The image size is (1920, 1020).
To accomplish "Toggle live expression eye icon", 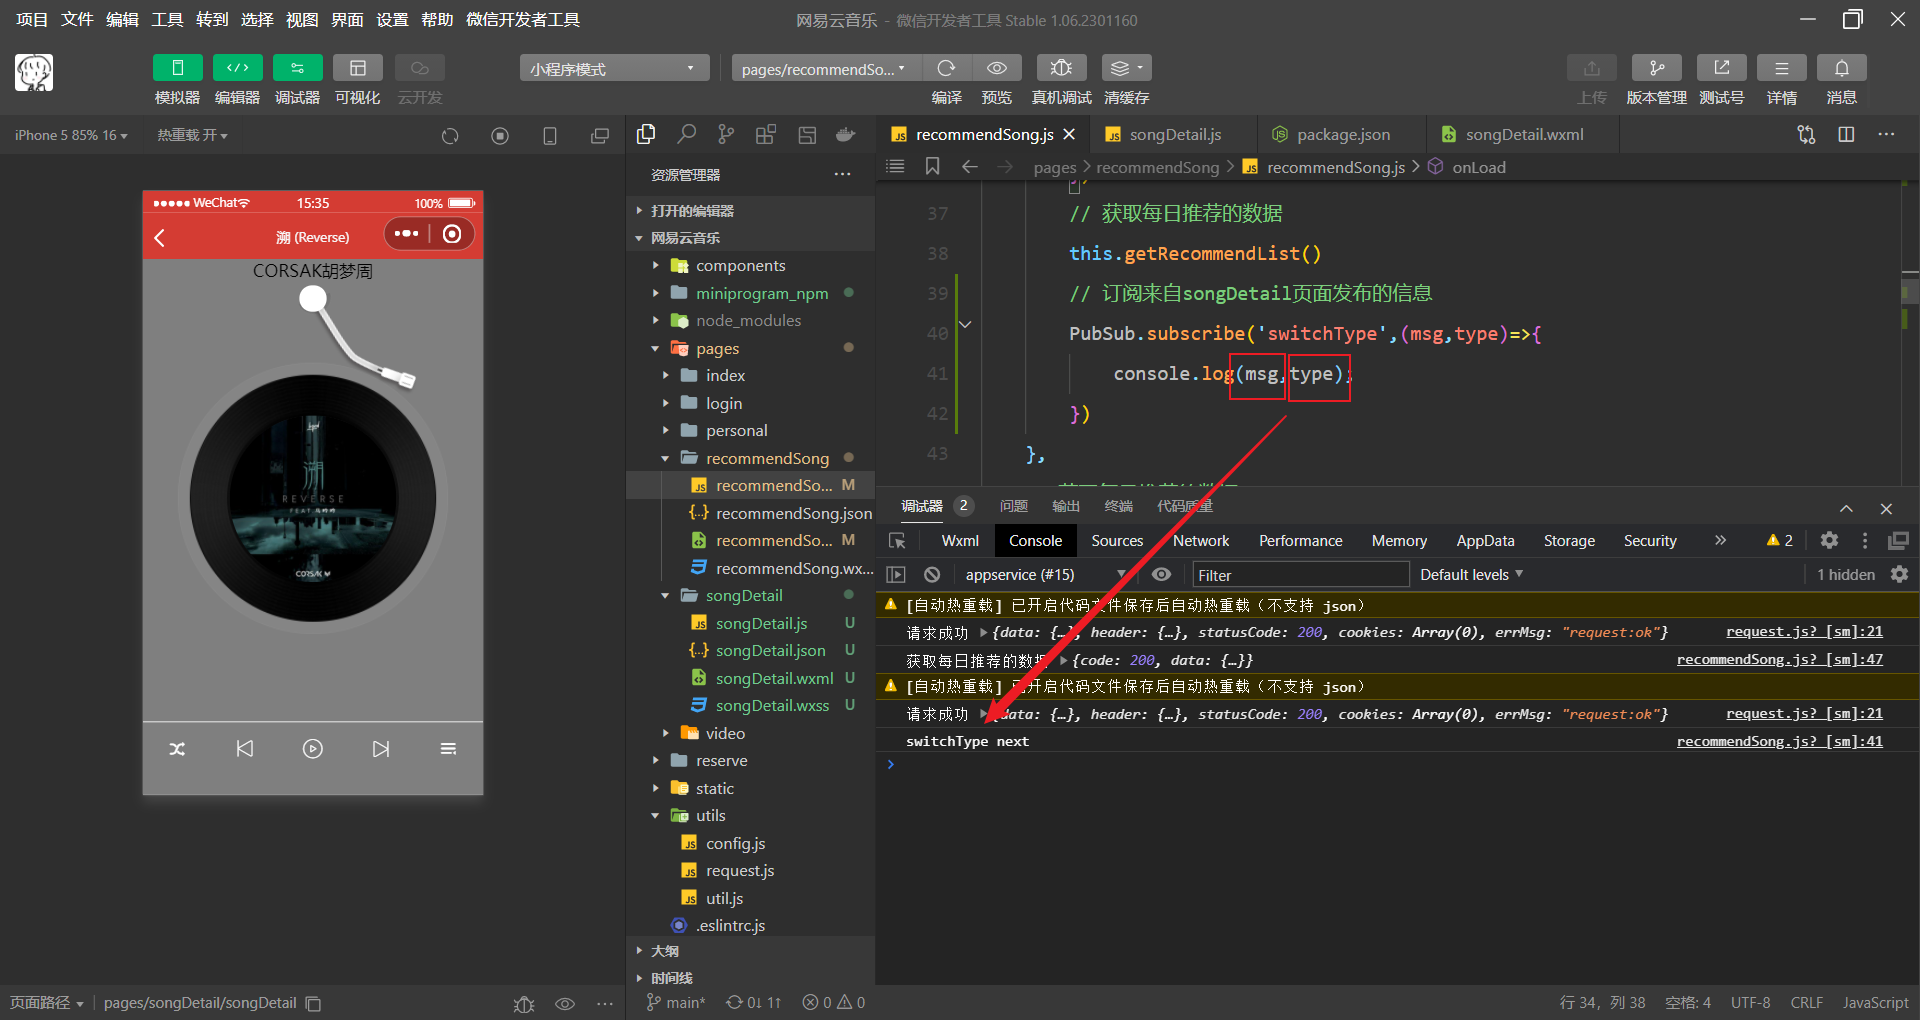I will point(1161,574).
